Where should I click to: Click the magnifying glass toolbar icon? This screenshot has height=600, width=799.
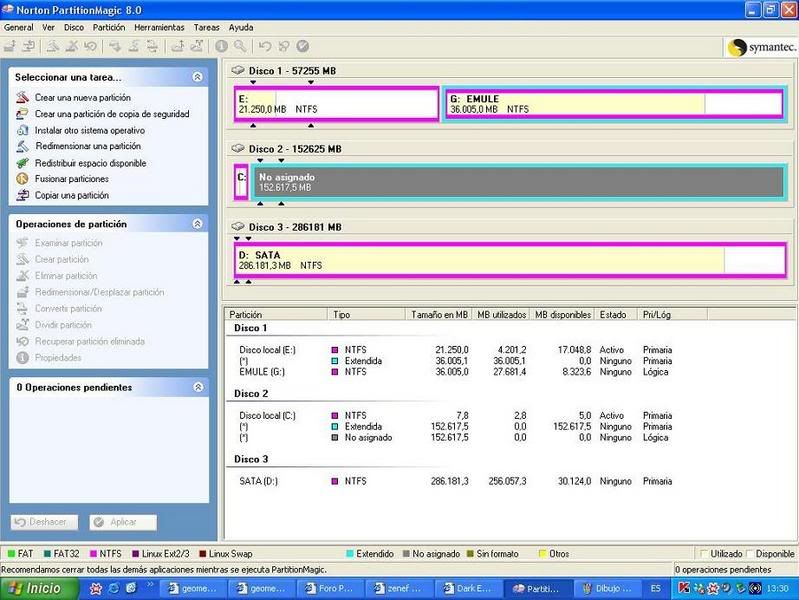240,46
